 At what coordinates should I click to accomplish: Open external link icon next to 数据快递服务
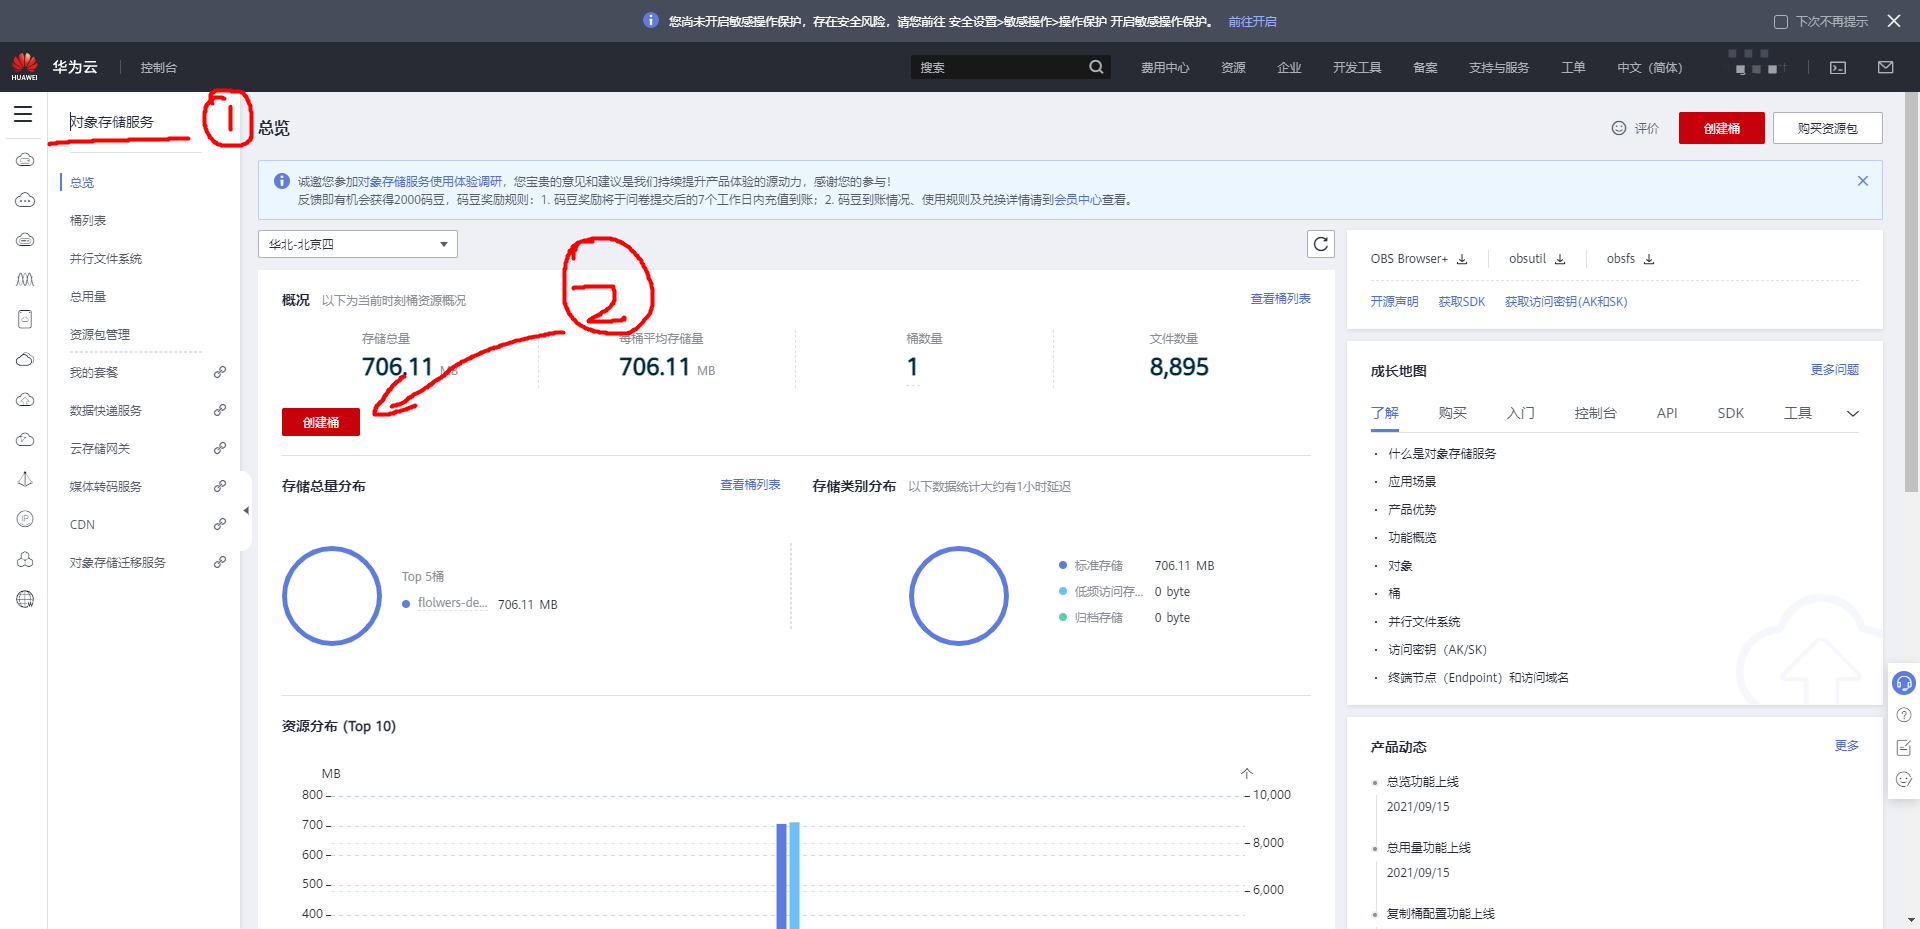(x=220, y=410)
